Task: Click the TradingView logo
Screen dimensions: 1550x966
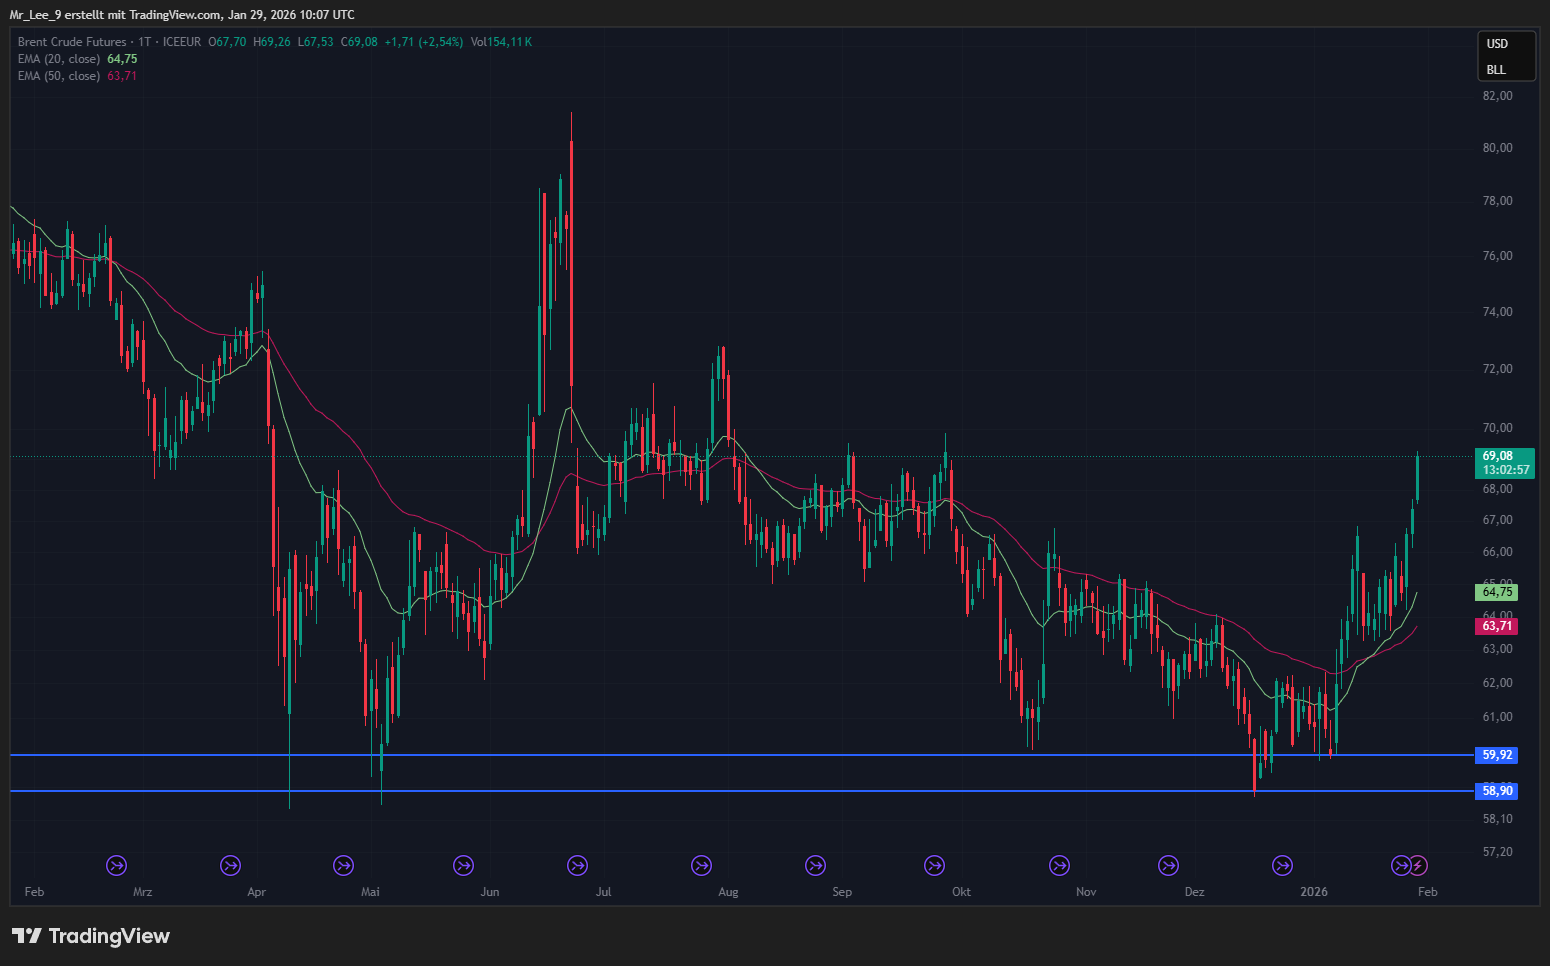Action: [x=91, y=936]
